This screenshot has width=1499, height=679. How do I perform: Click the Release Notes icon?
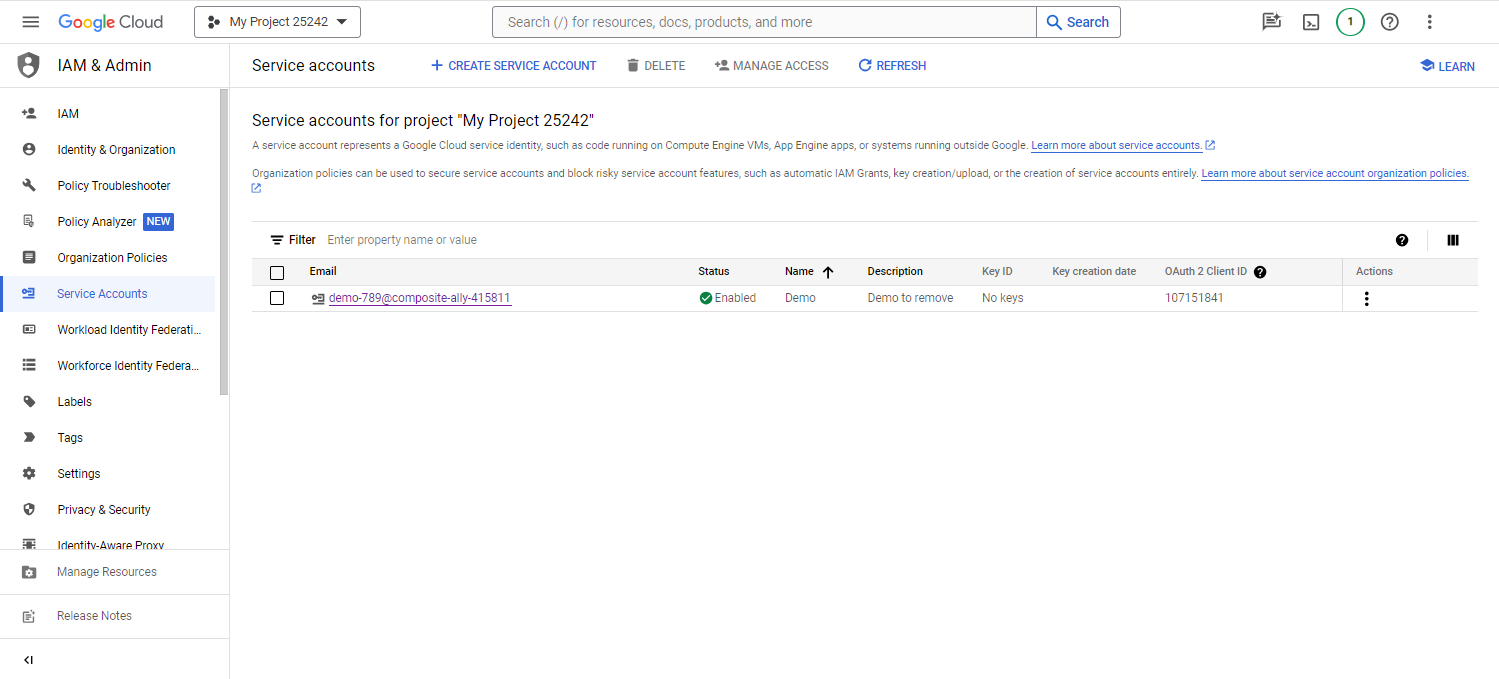pyautogui.click(x=29, y=616)
